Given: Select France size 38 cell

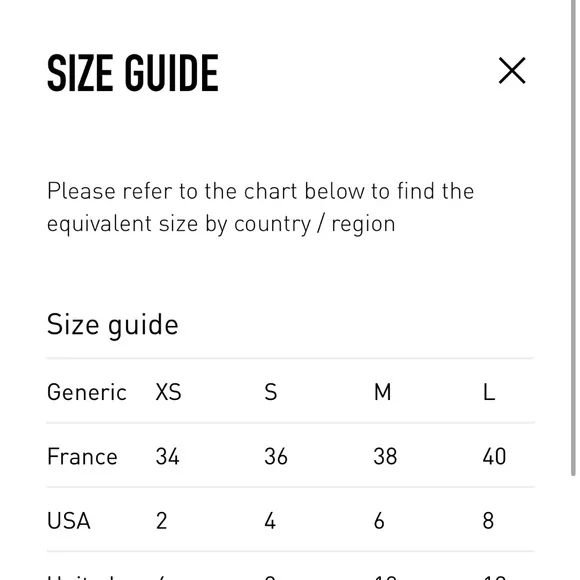Looking at the screenshot, I should [385, 456].
